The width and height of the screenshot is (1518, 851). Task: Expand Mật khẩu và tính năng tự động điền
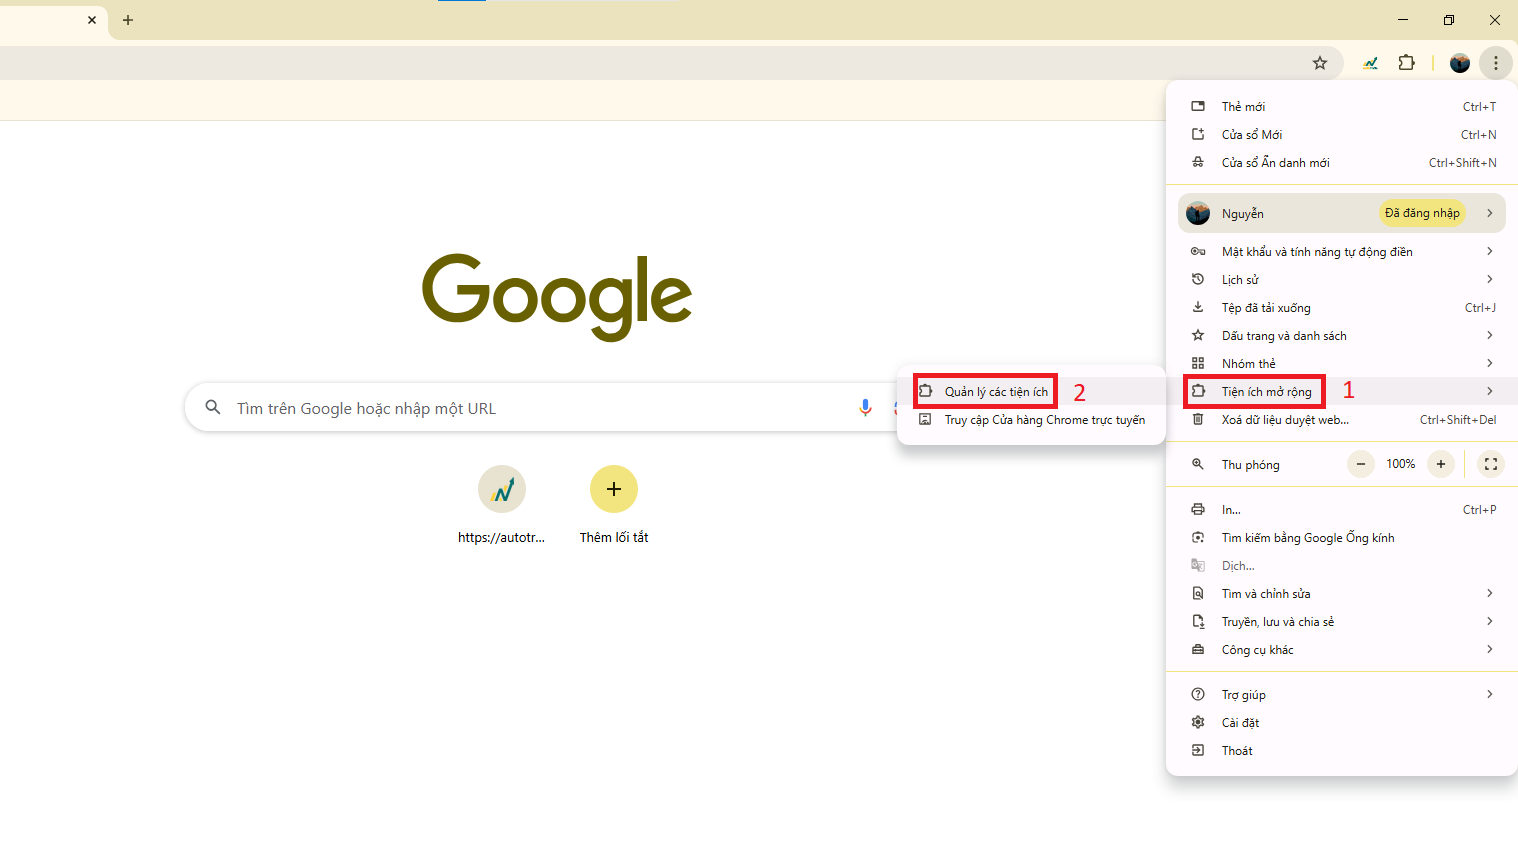[1342, 252]
